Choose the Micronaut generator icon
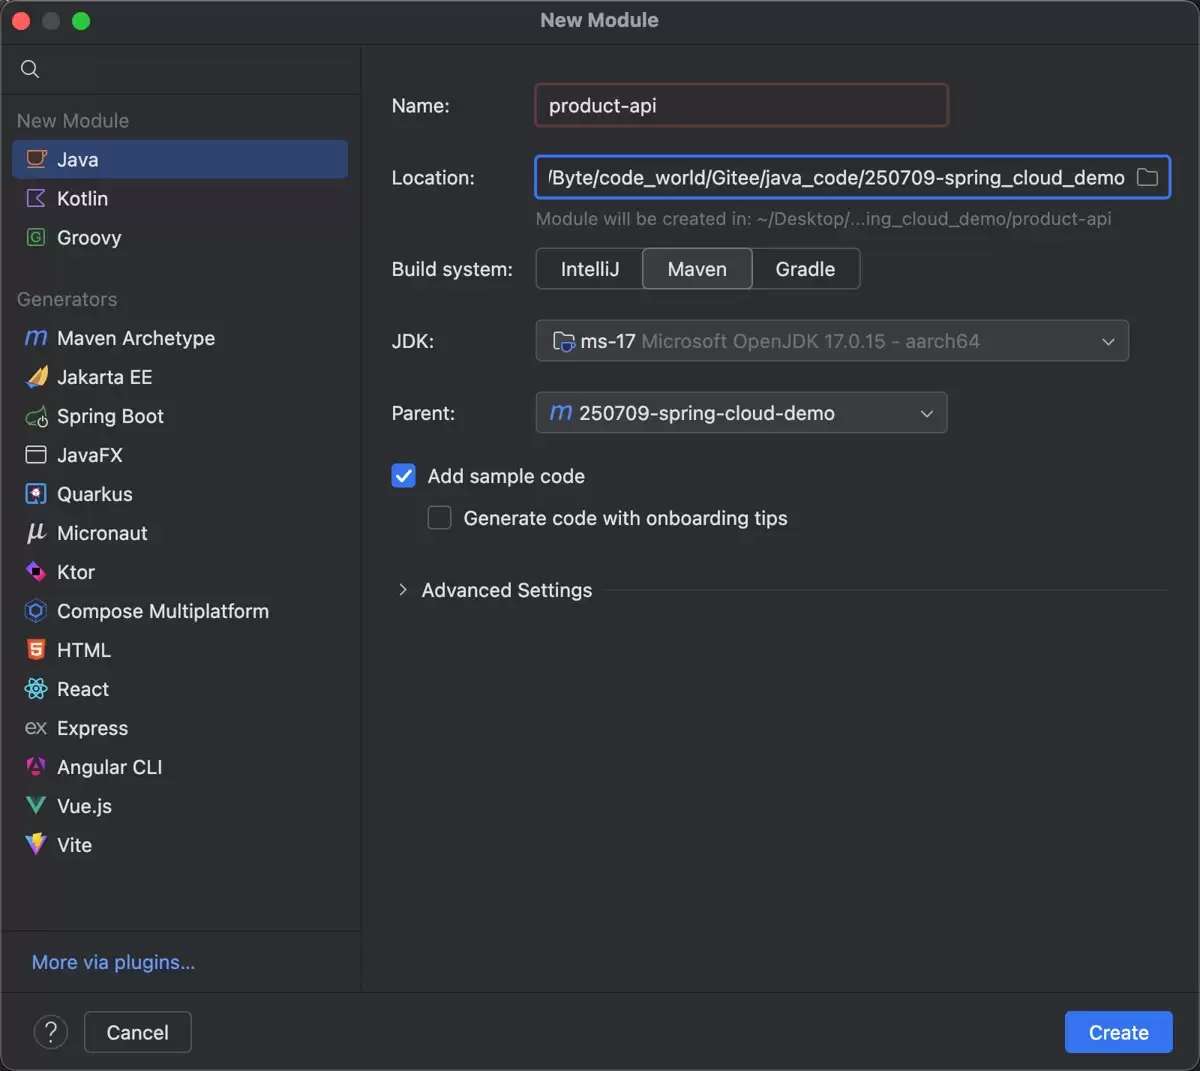Screen dimensions: 1200x1071 pos(36,533)
